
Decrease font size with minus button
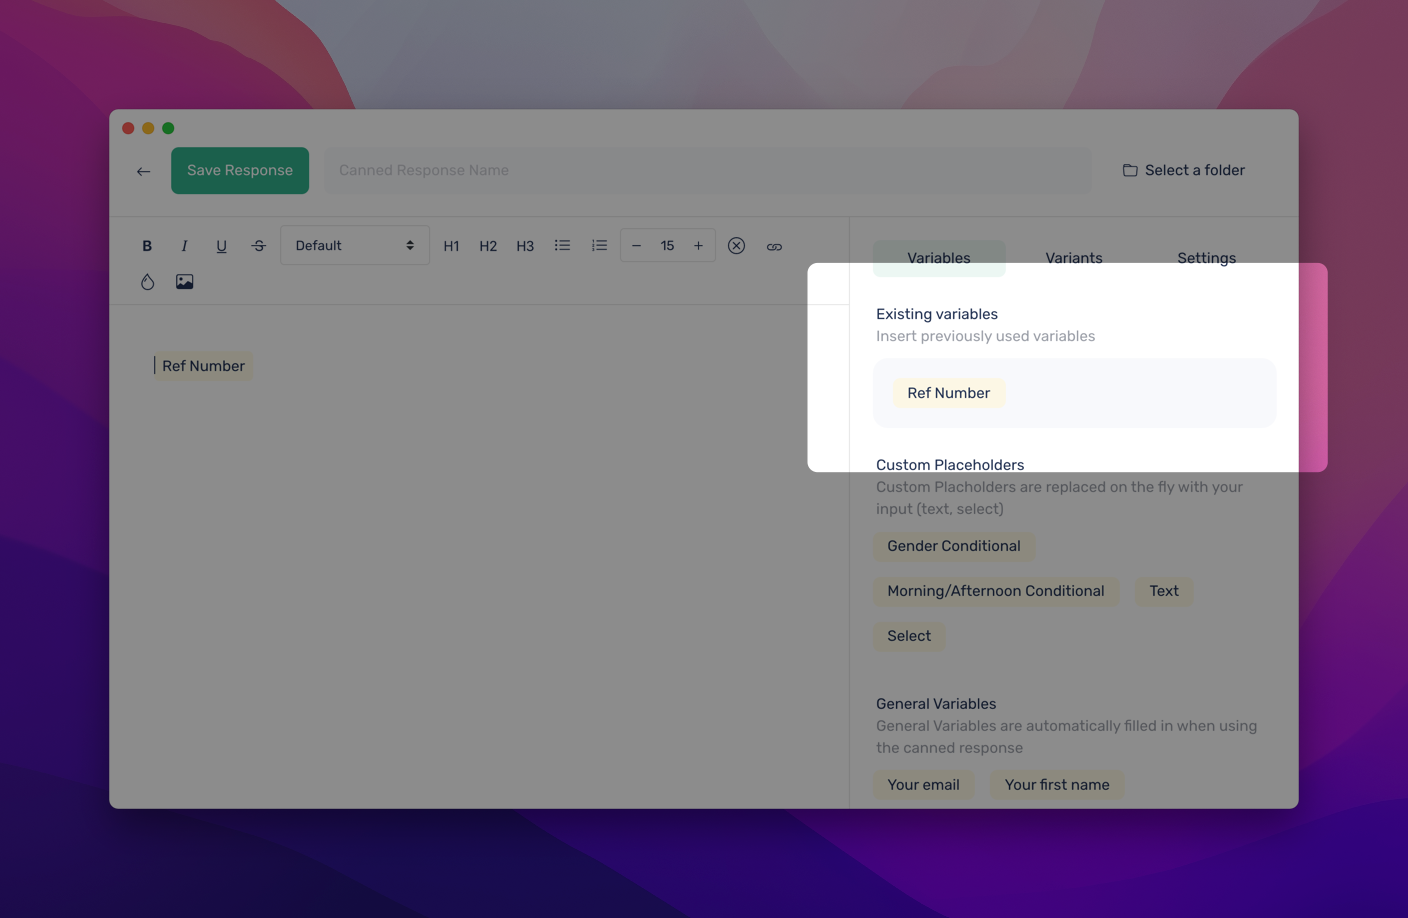pyautogui.click(x=636, y=246)
